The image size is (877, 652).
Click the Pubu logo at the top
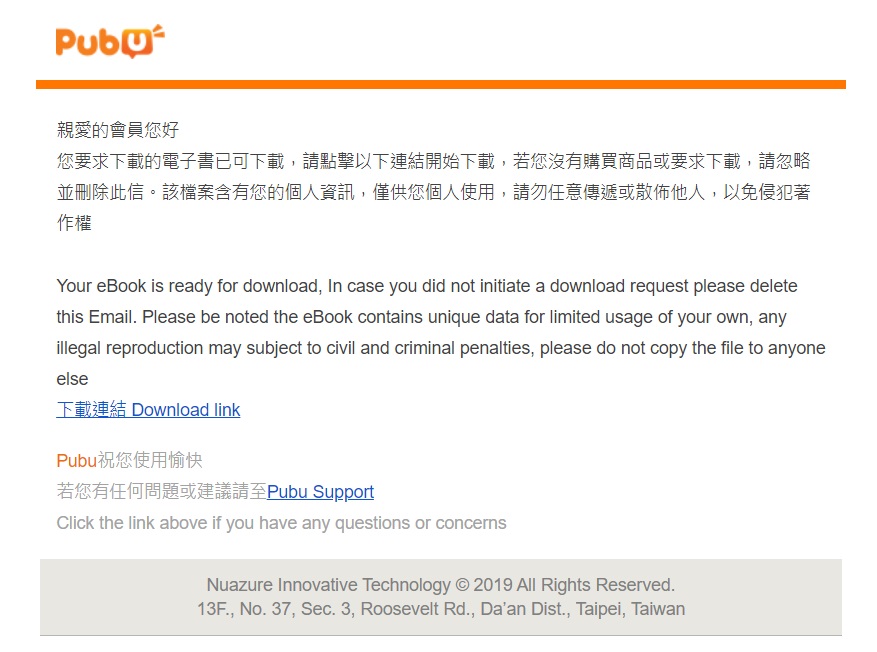(110, 41)
